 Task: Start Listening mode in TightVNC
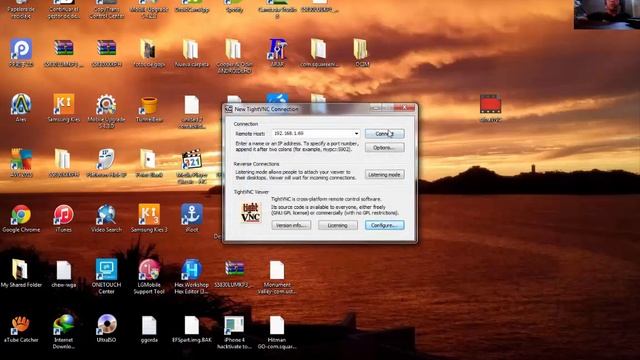(384, 175)
